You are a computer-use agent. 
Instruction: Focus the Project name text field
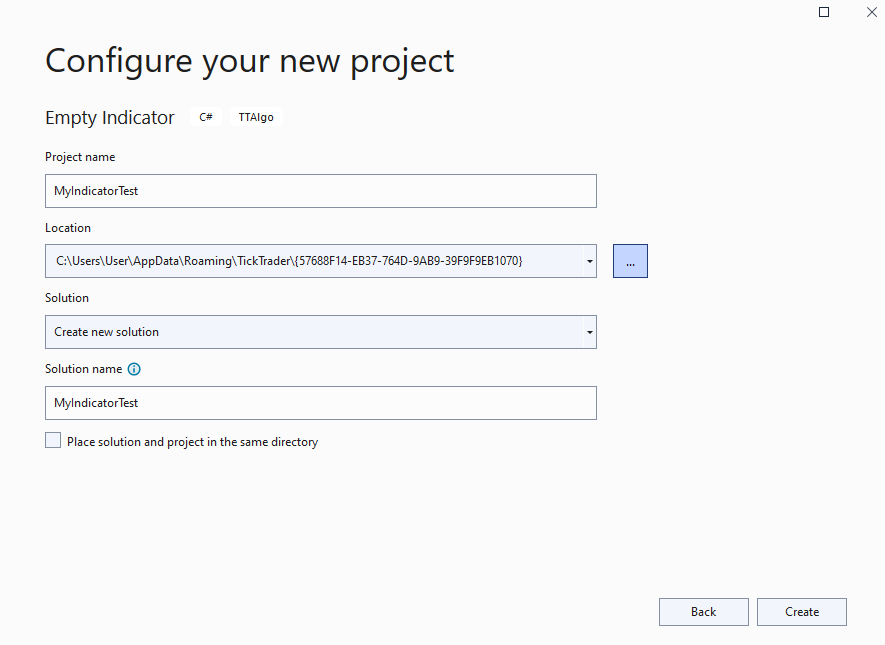(x=321, y=191)
